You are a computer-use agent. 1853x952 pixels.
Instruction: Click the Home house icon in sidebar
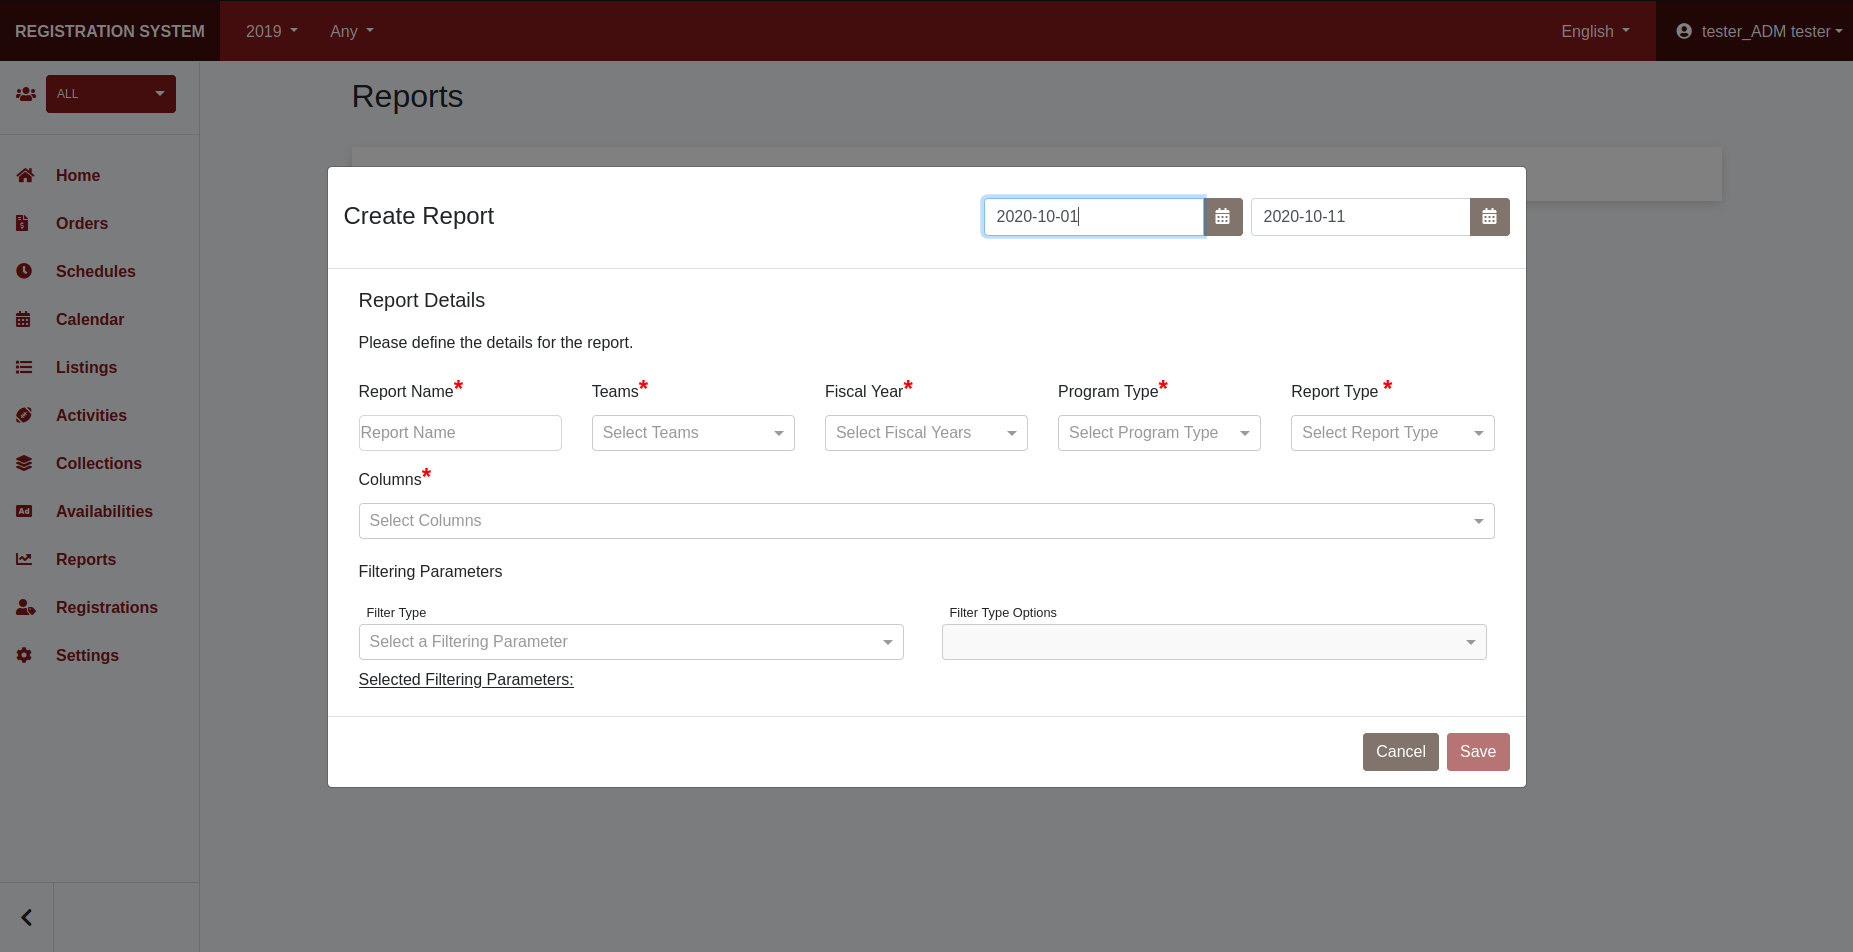point(25,175)
